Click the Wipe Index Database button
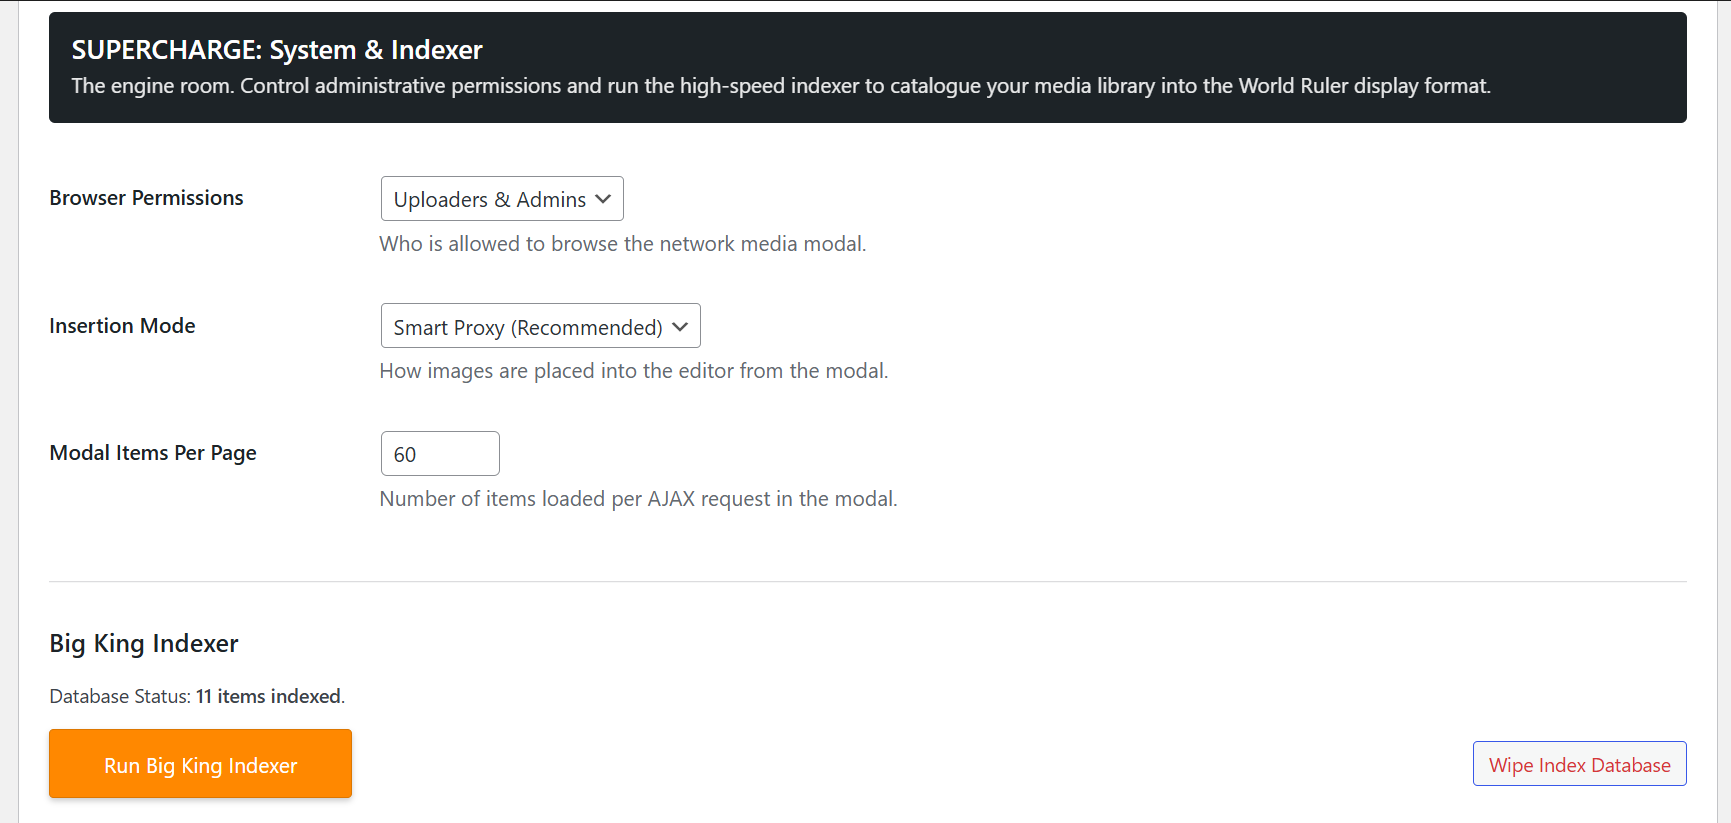This screenshot has height=823, width=1731. point(1579,764)
